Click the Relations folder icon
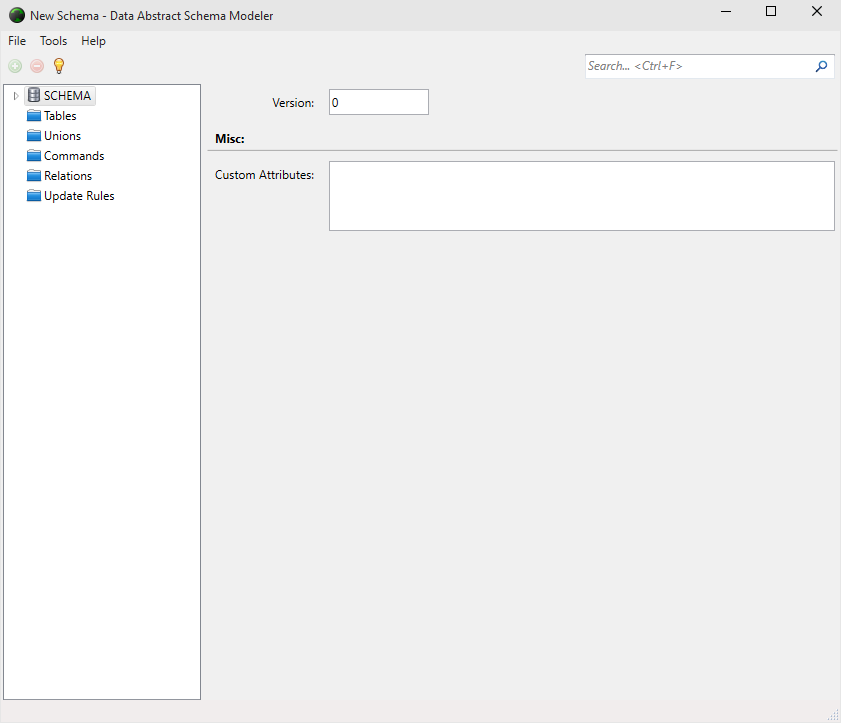The height and width of the screenshot is (723, 841). (34, 176)
